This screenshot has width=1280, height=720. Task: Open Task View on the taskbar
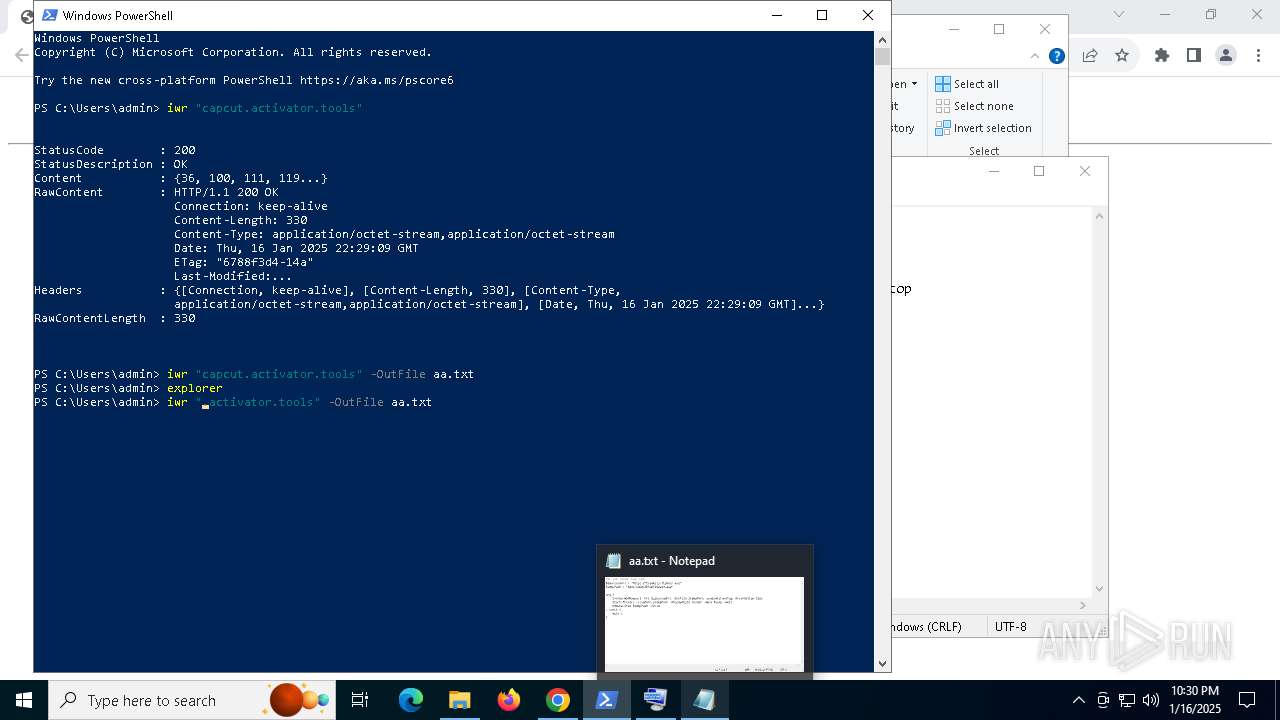pos(360,700)
